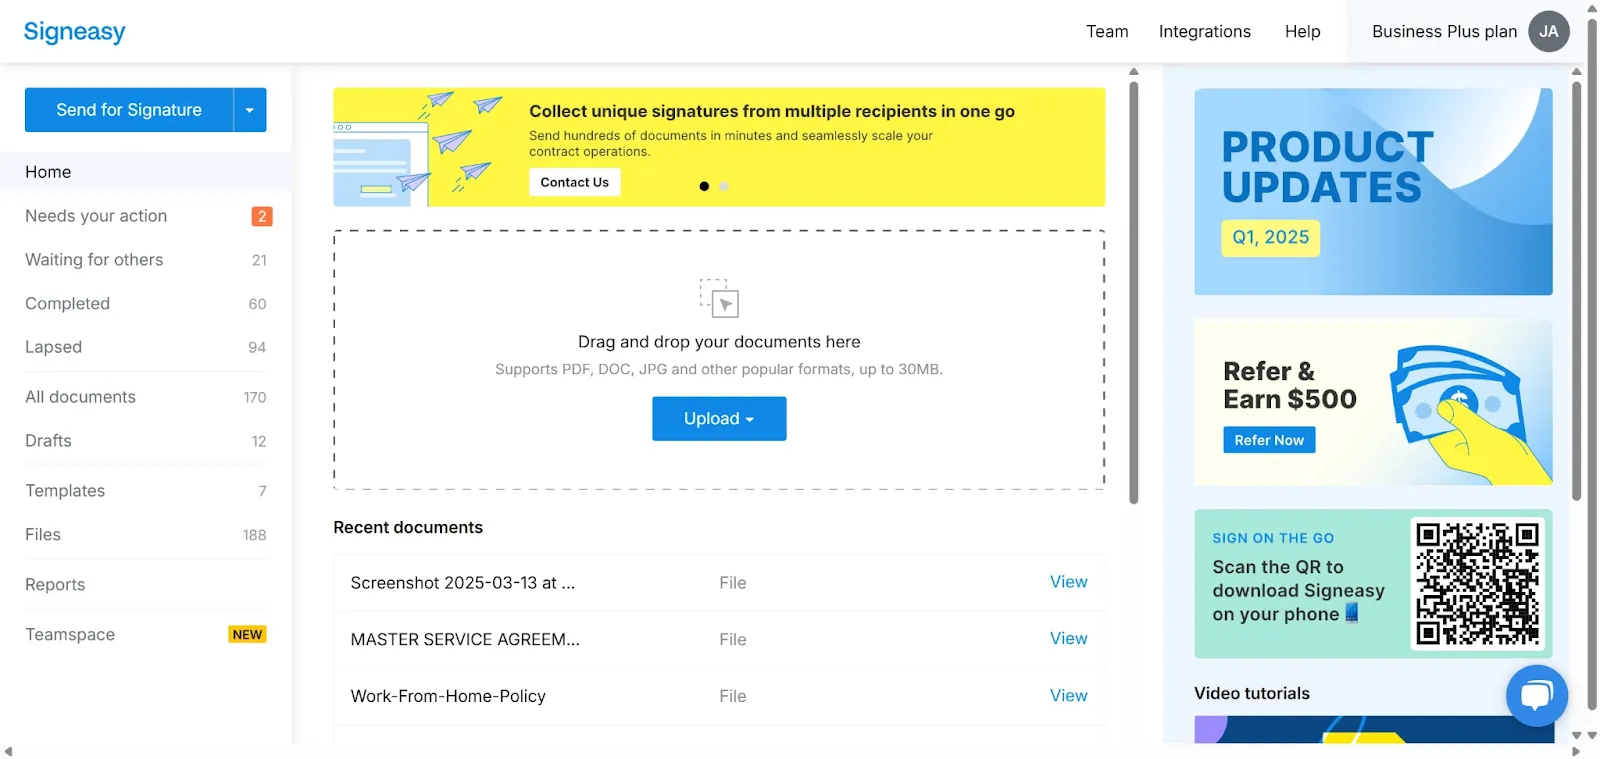View the Screenshot 2025-03-13 document

point(1068,582)
